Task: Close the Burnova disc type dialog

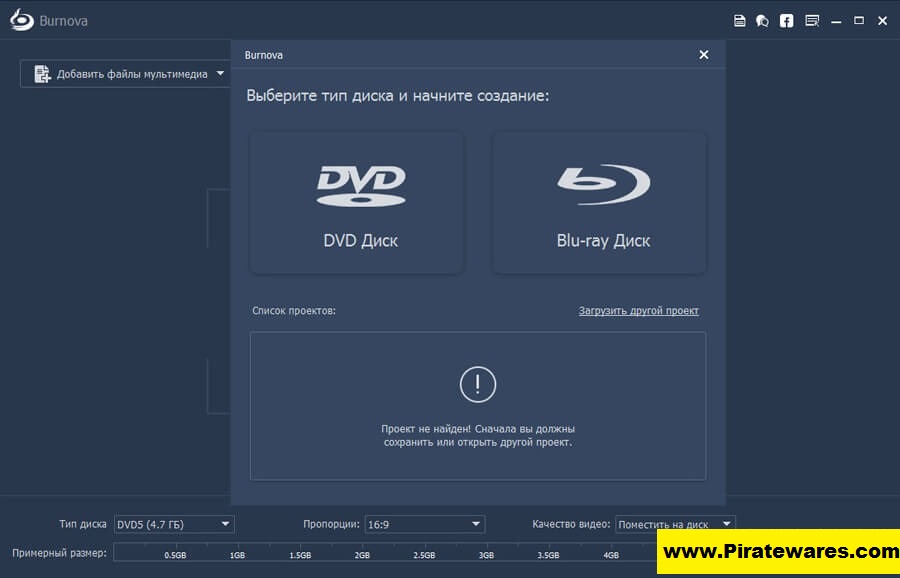Action: coord(703,55)
